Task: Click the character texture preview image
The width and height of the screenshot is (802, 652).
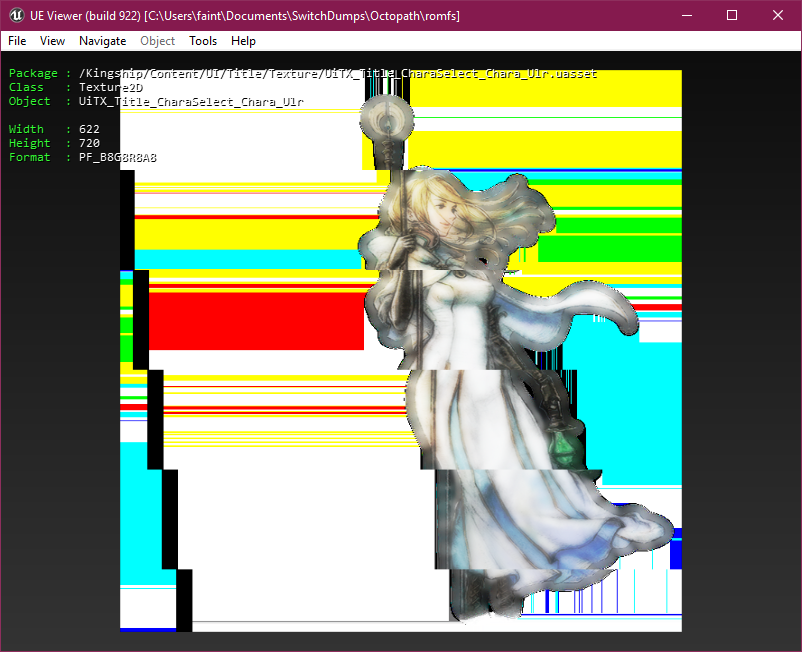Action: pyautogui.click(x=401, y=351)
